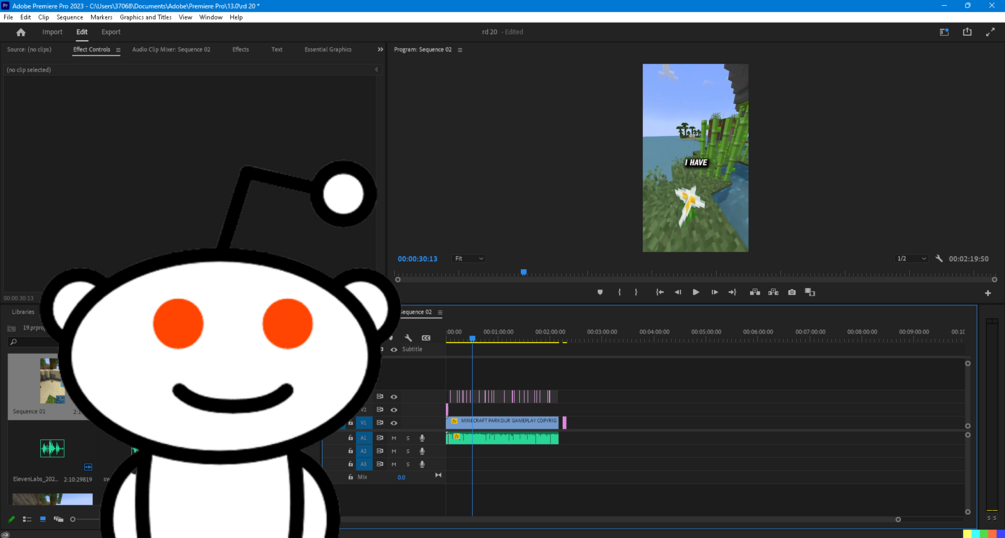1005x538 pixels.
Task: Go to the Import workspace
Action: pyautogui.click(x=53, y=32)
